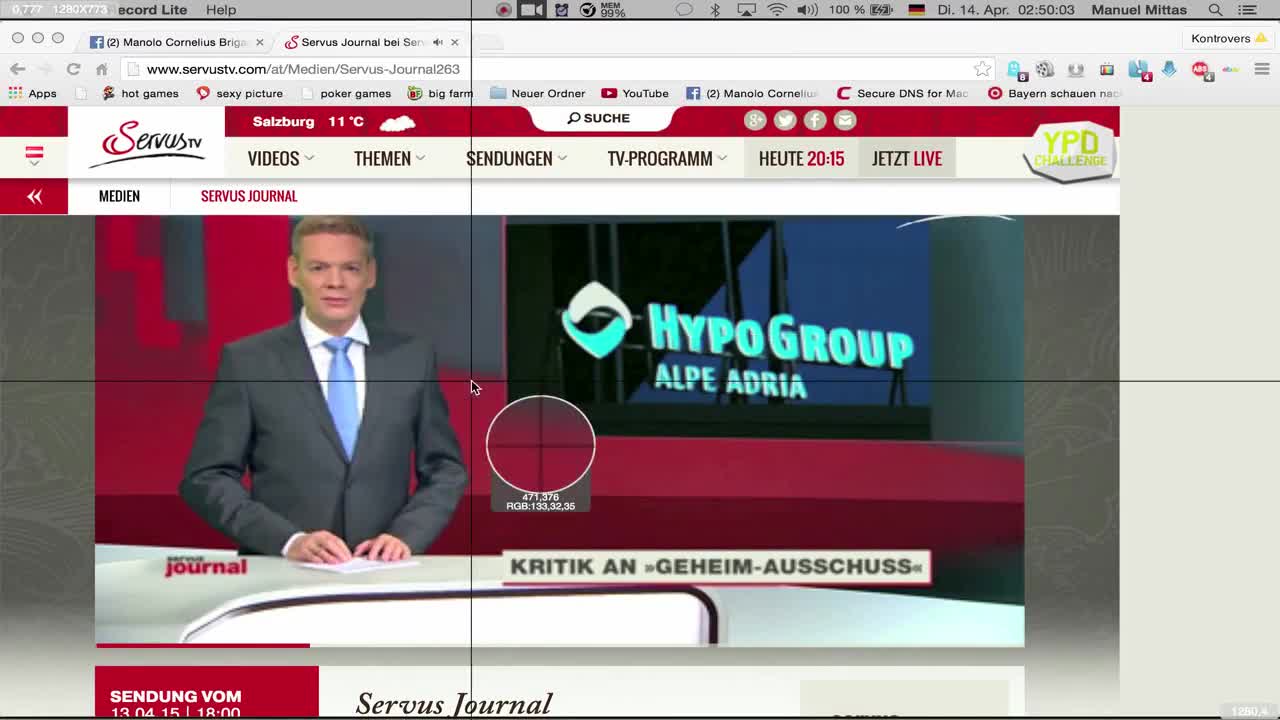Expand the TV-PROGRAMM dropdown menu
Image resolution: width=1280 pixels, height=720 pixels.
[x=667, y=158]
